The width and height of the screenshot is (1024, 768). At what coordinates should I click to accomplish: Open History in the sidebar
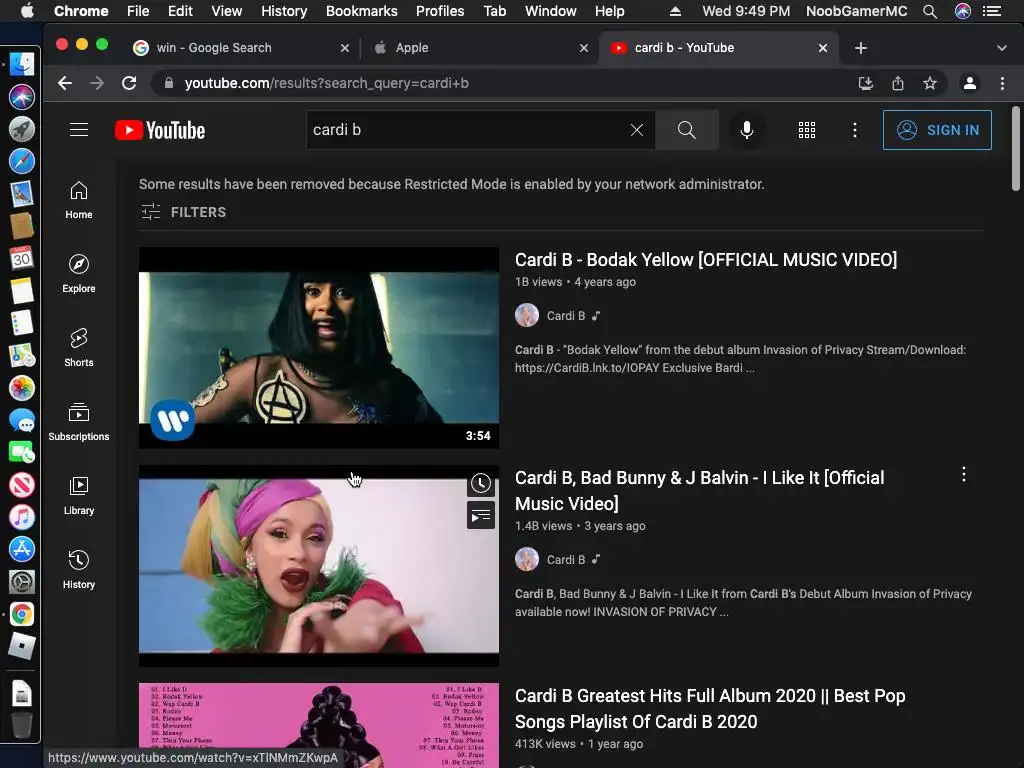[79, 570]
